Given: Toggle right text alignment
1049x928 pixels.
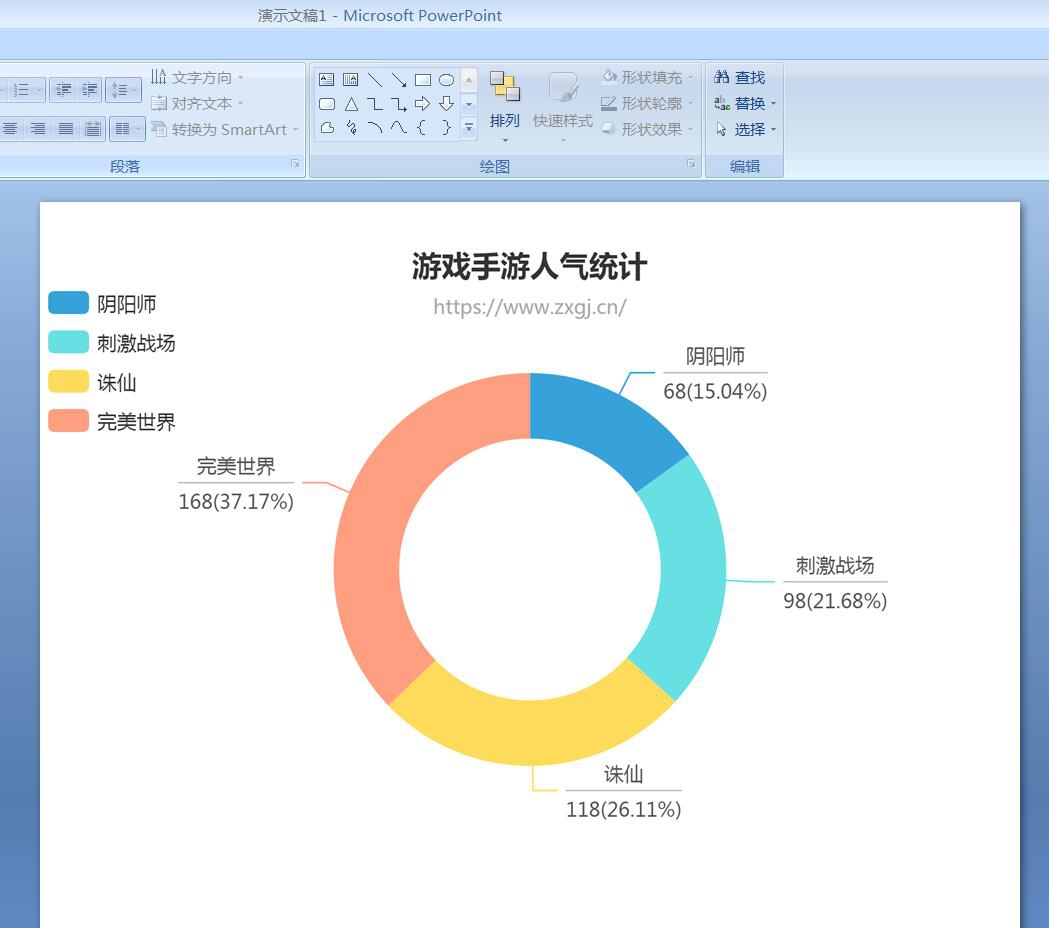Looking at the screenshot, I should (38, 129).
